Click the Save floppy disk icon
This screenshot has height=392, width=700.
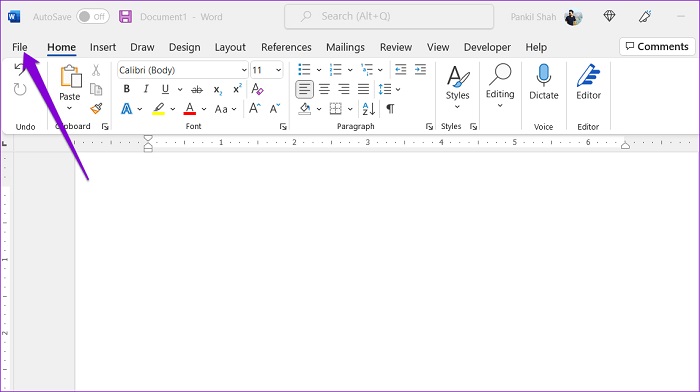coord(125,17)
